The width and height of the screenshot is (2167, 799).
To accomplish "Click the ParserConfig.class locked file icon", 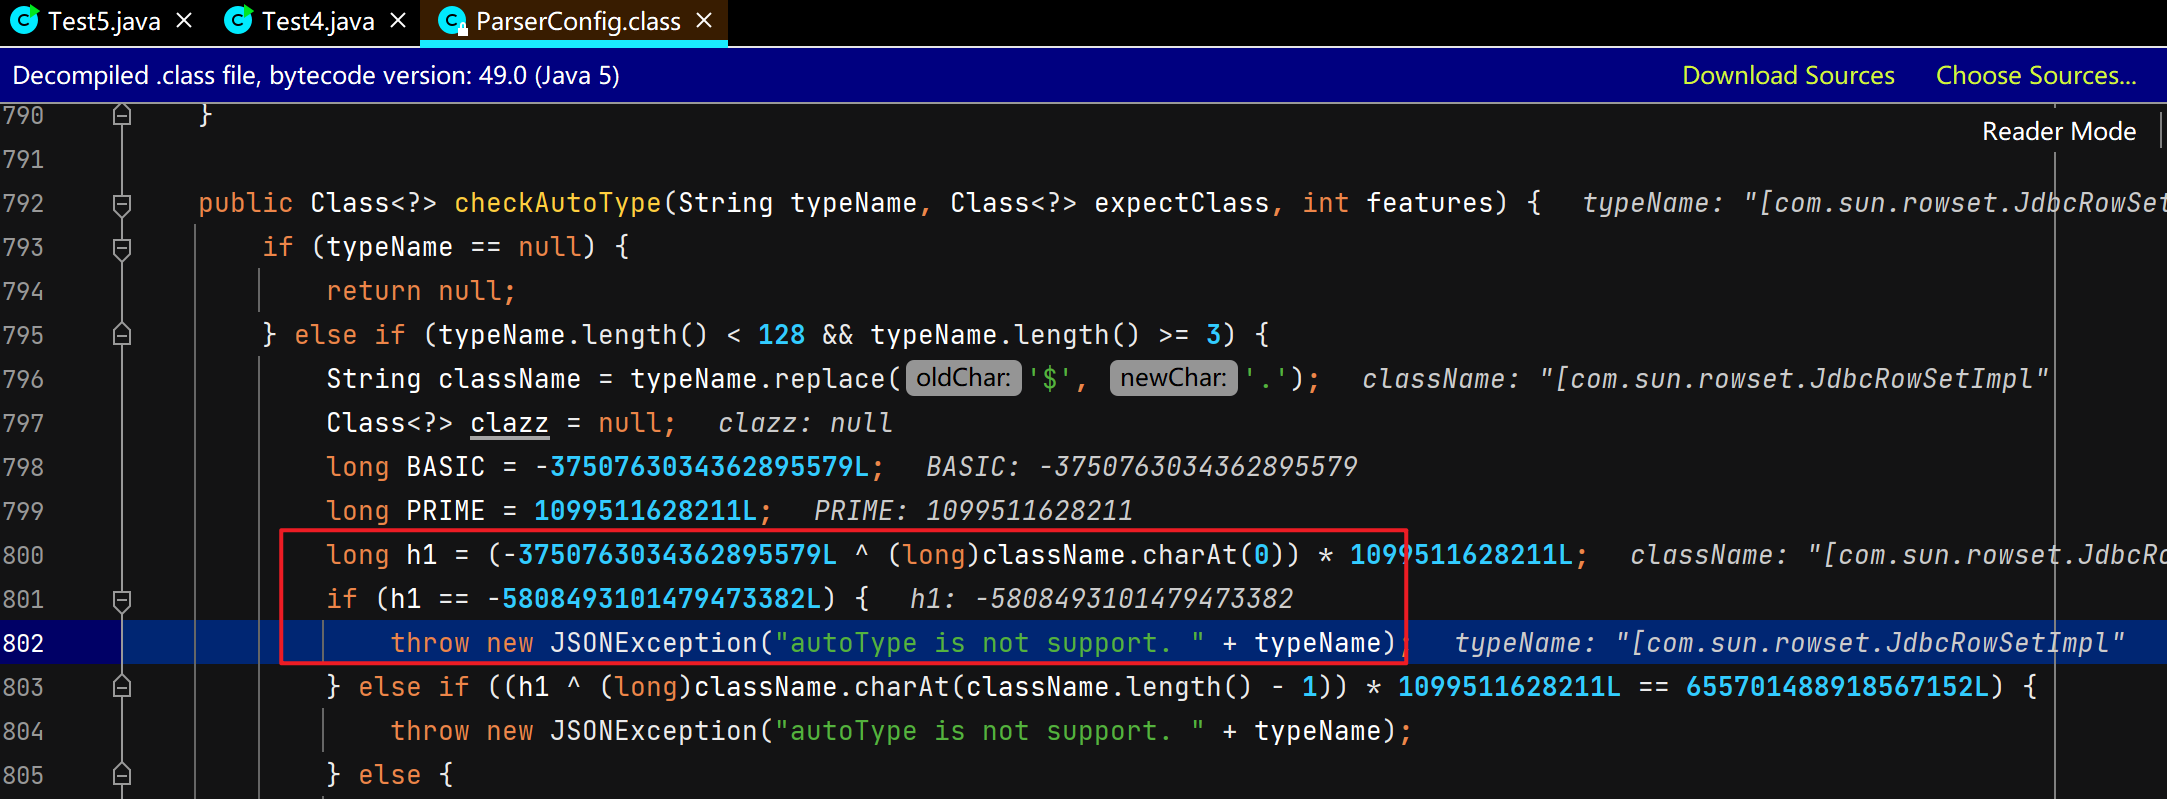I will [x=453, y=21].
